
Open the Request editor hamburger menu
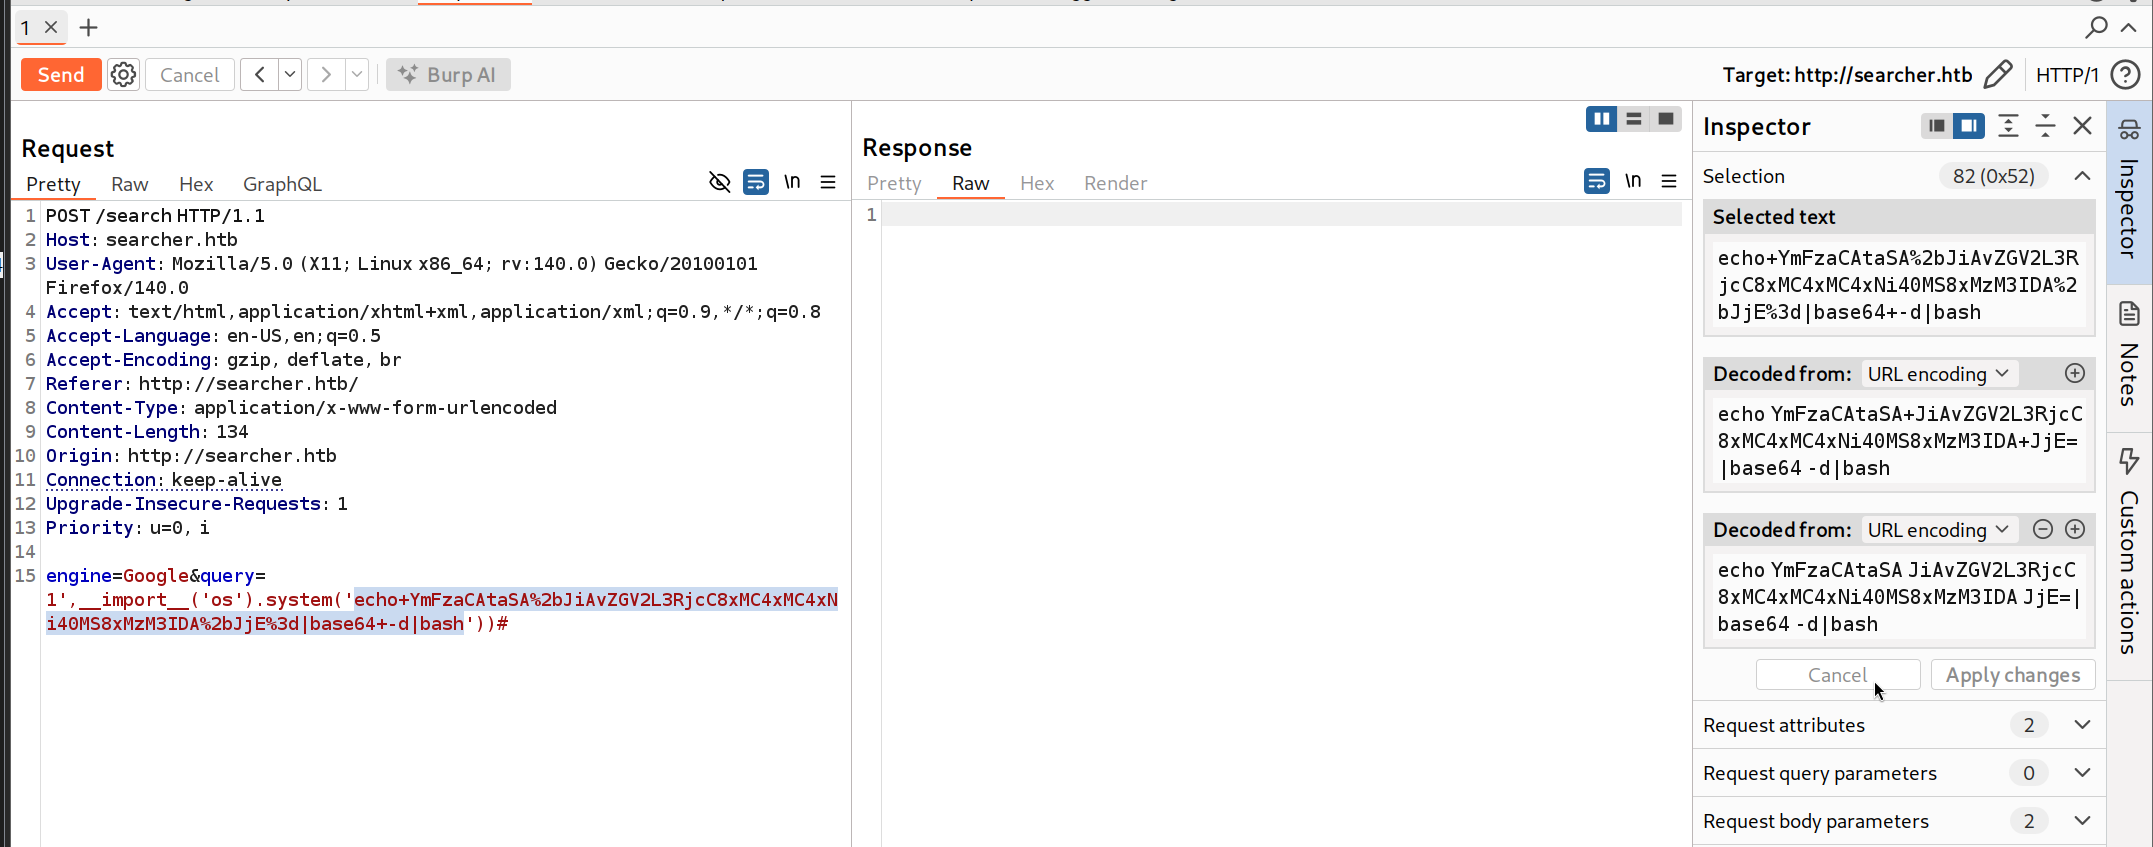(828, 182)
